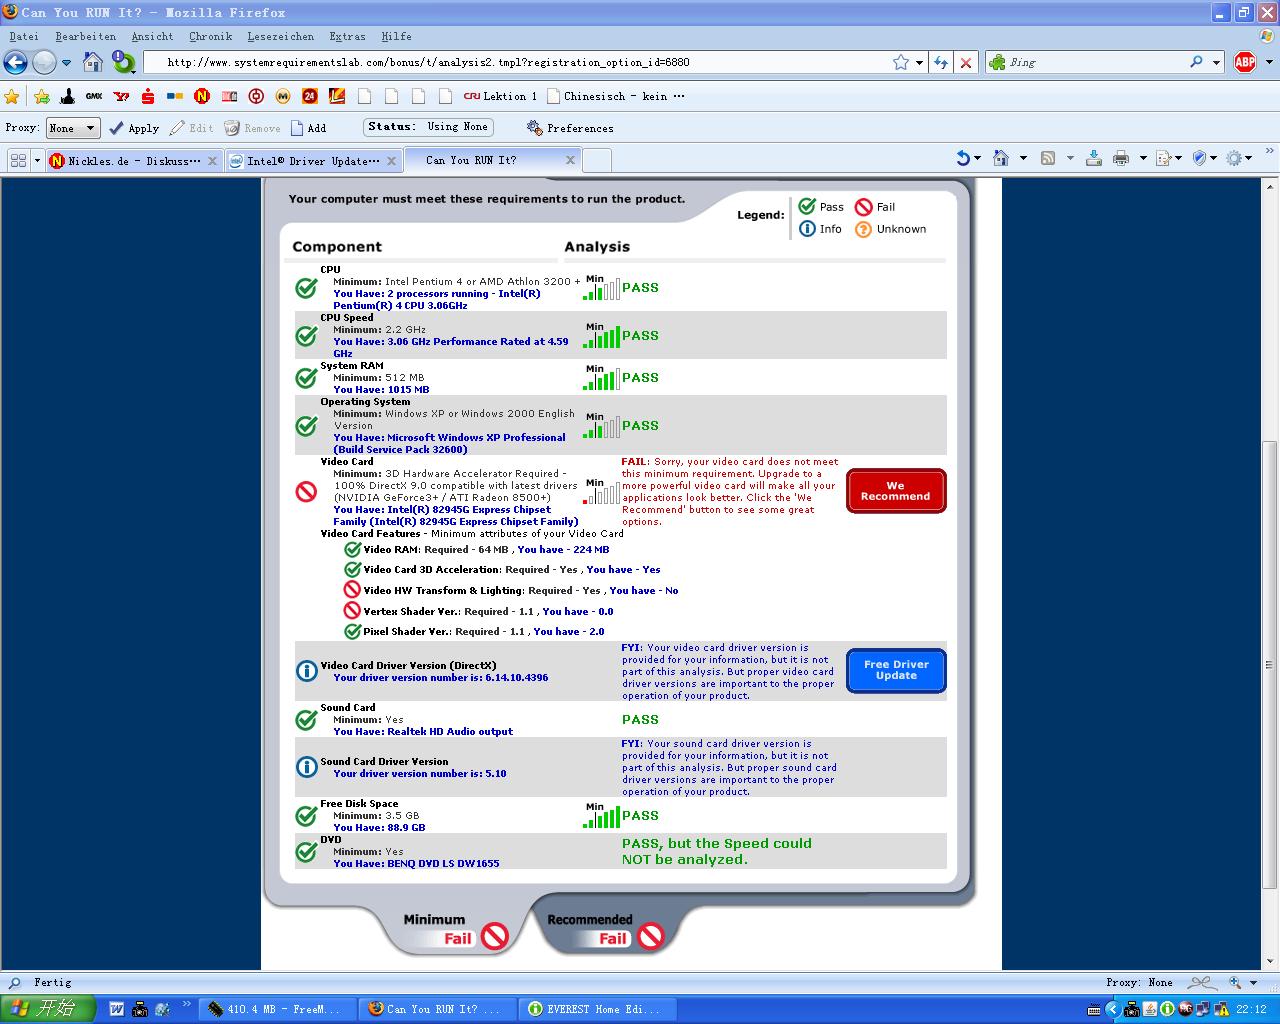Image resolution: width=1280 pixels, height=1024 pixels.
Task: Open the FreeM 410.4 MB taskbar item
Action: pos(277,1009)
